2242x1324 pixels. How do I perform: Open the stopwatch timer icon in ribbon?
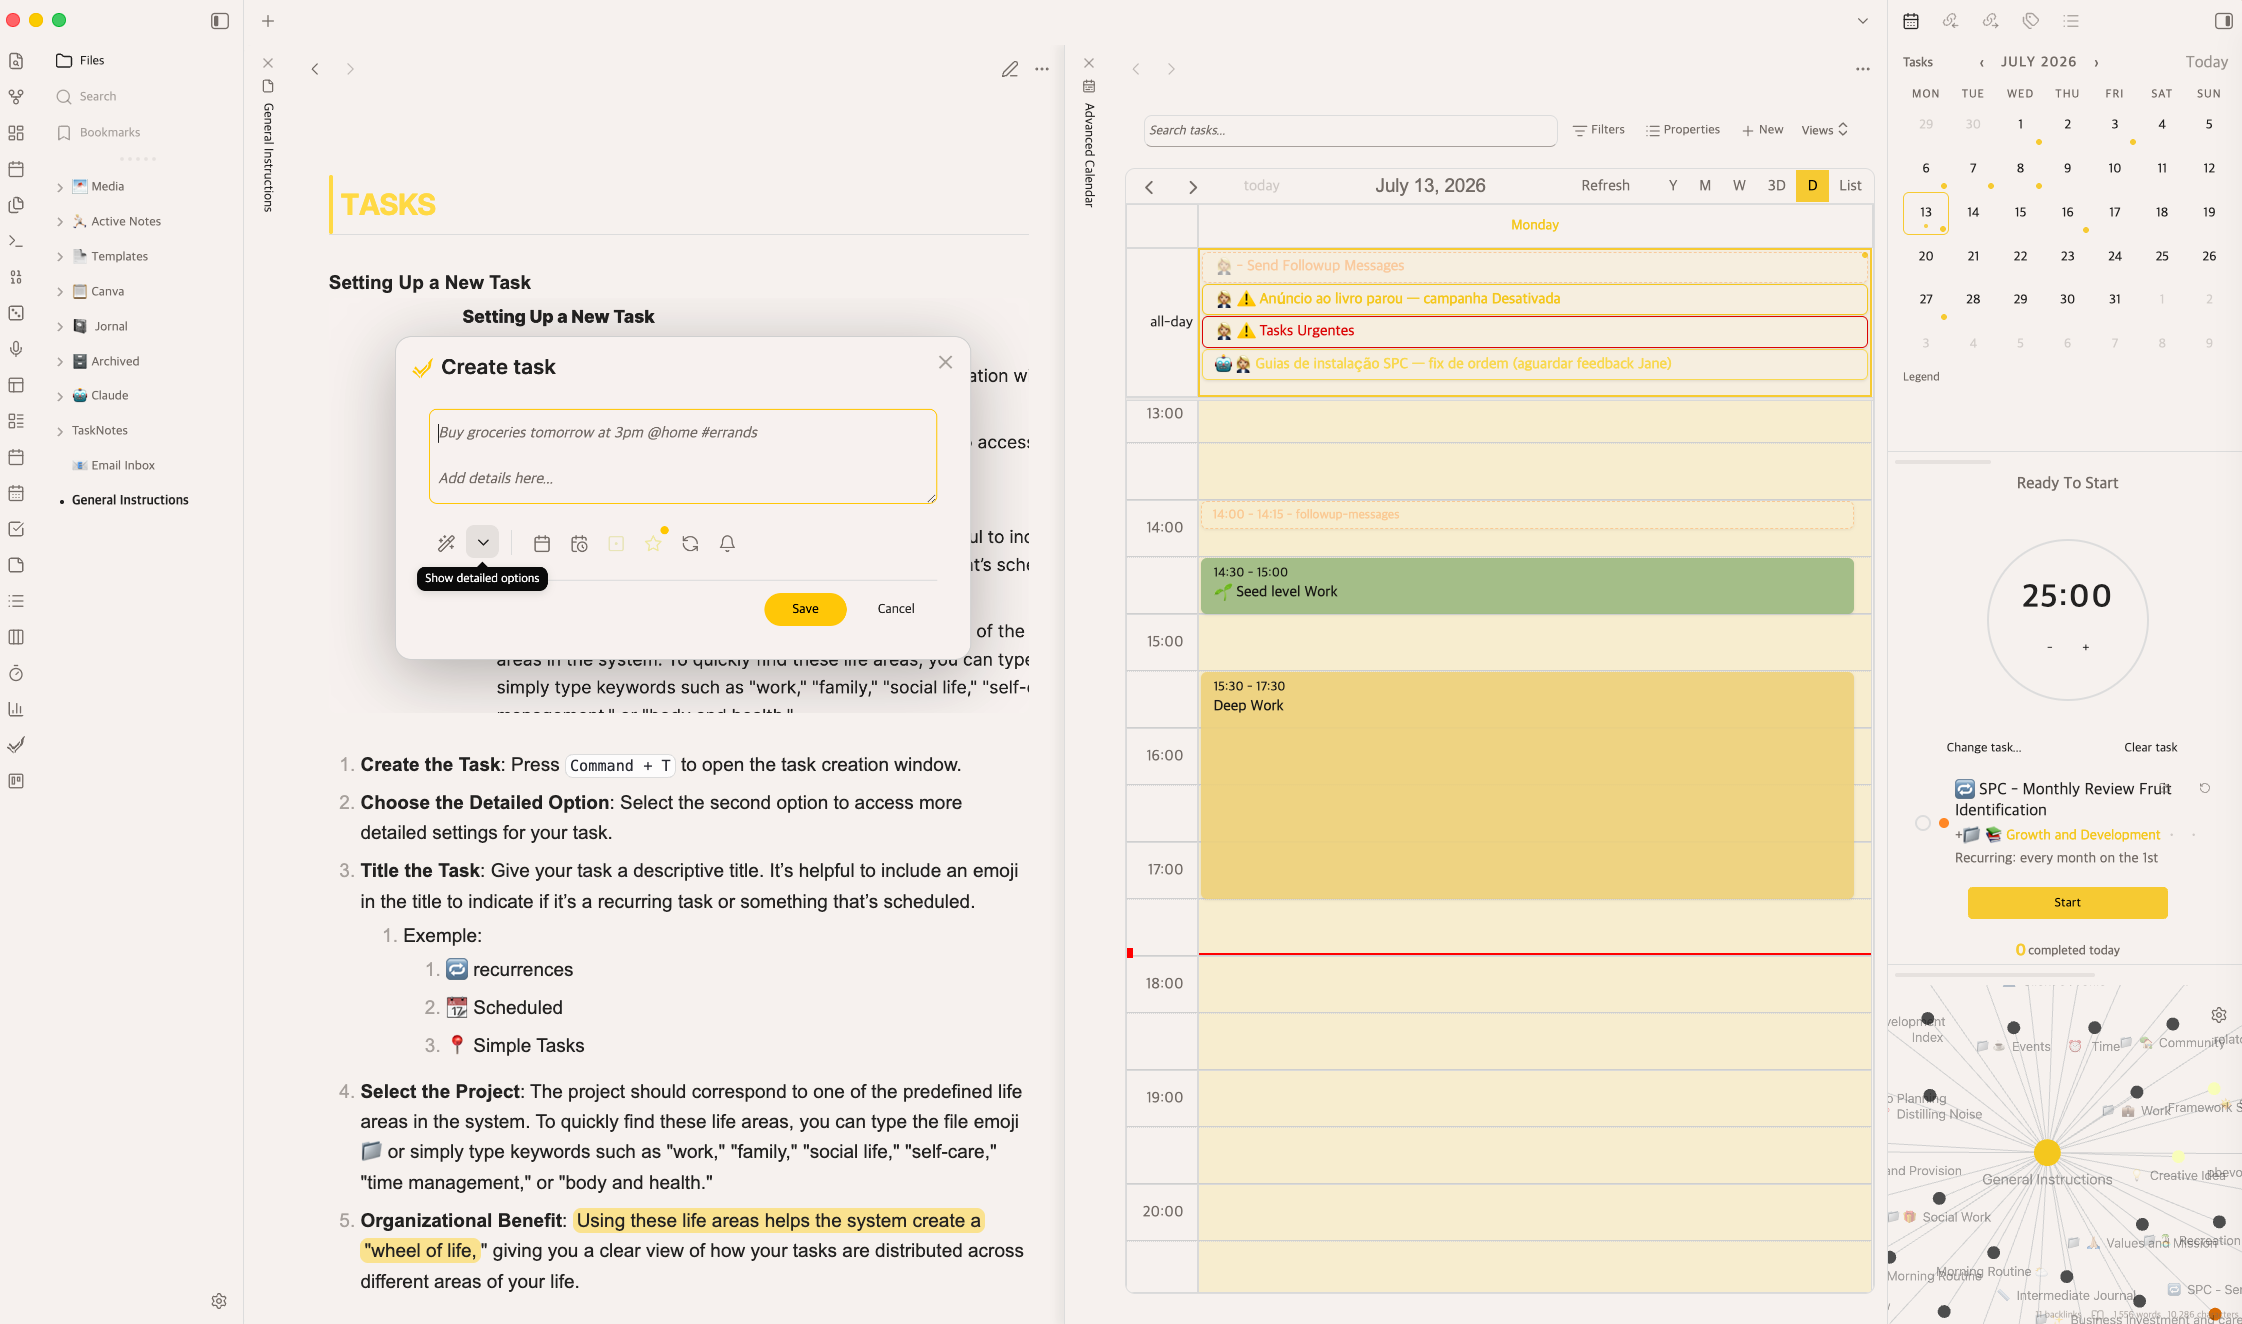pyautogui.click(x=16, y=673)
